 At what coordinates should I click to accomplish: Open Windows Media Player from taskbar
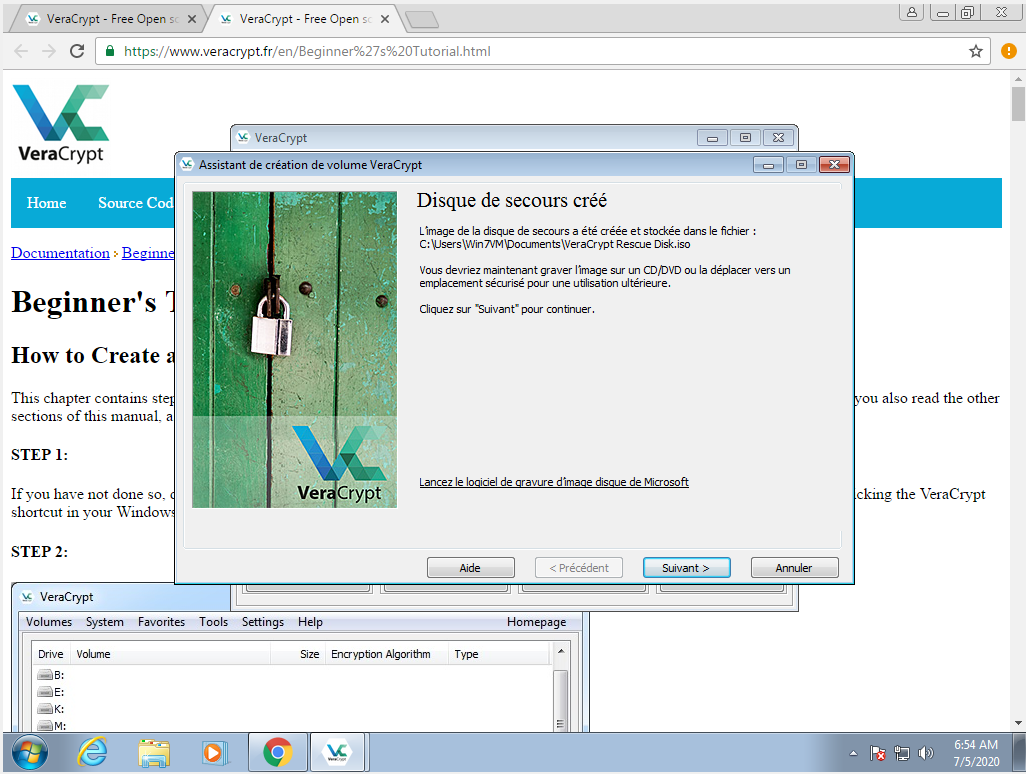coord(214,753)
